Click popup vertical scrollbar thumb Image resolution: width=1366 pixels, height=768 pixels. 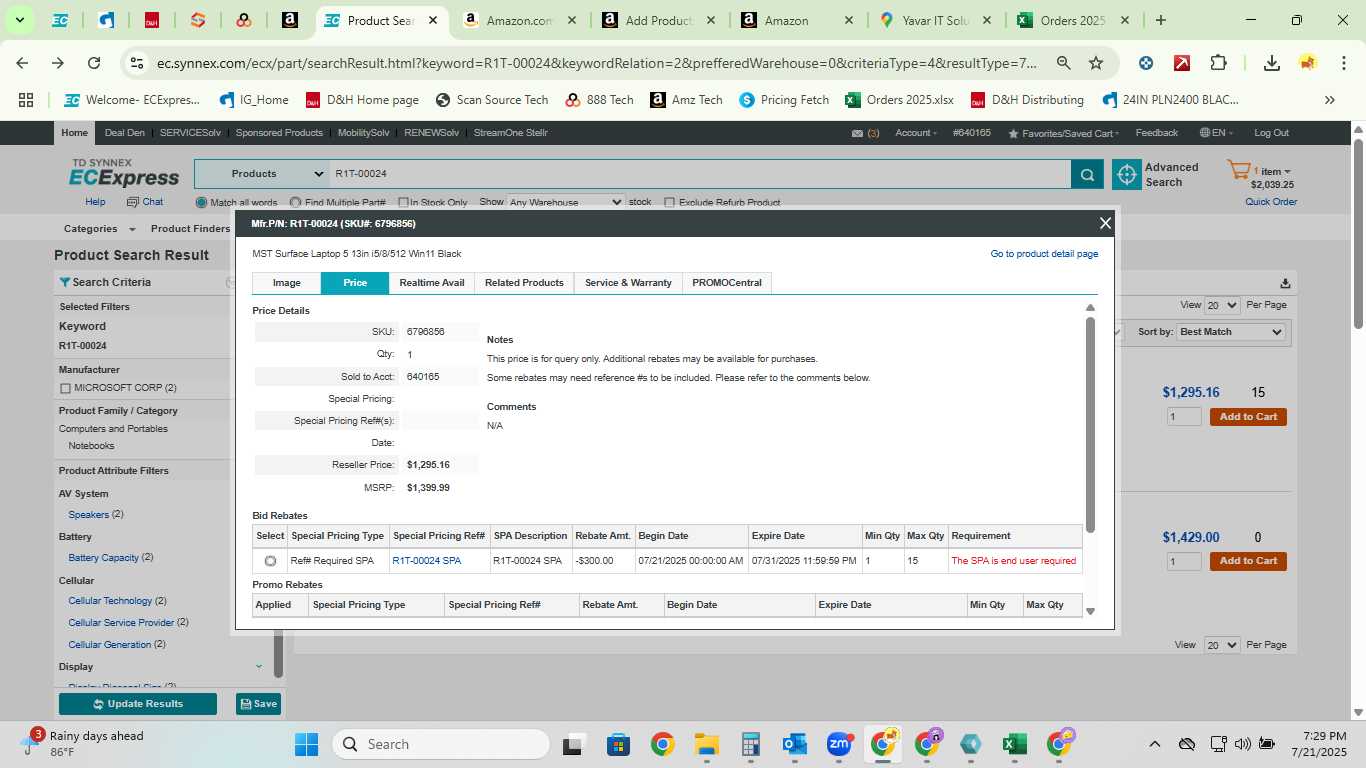coord(1090,425)
